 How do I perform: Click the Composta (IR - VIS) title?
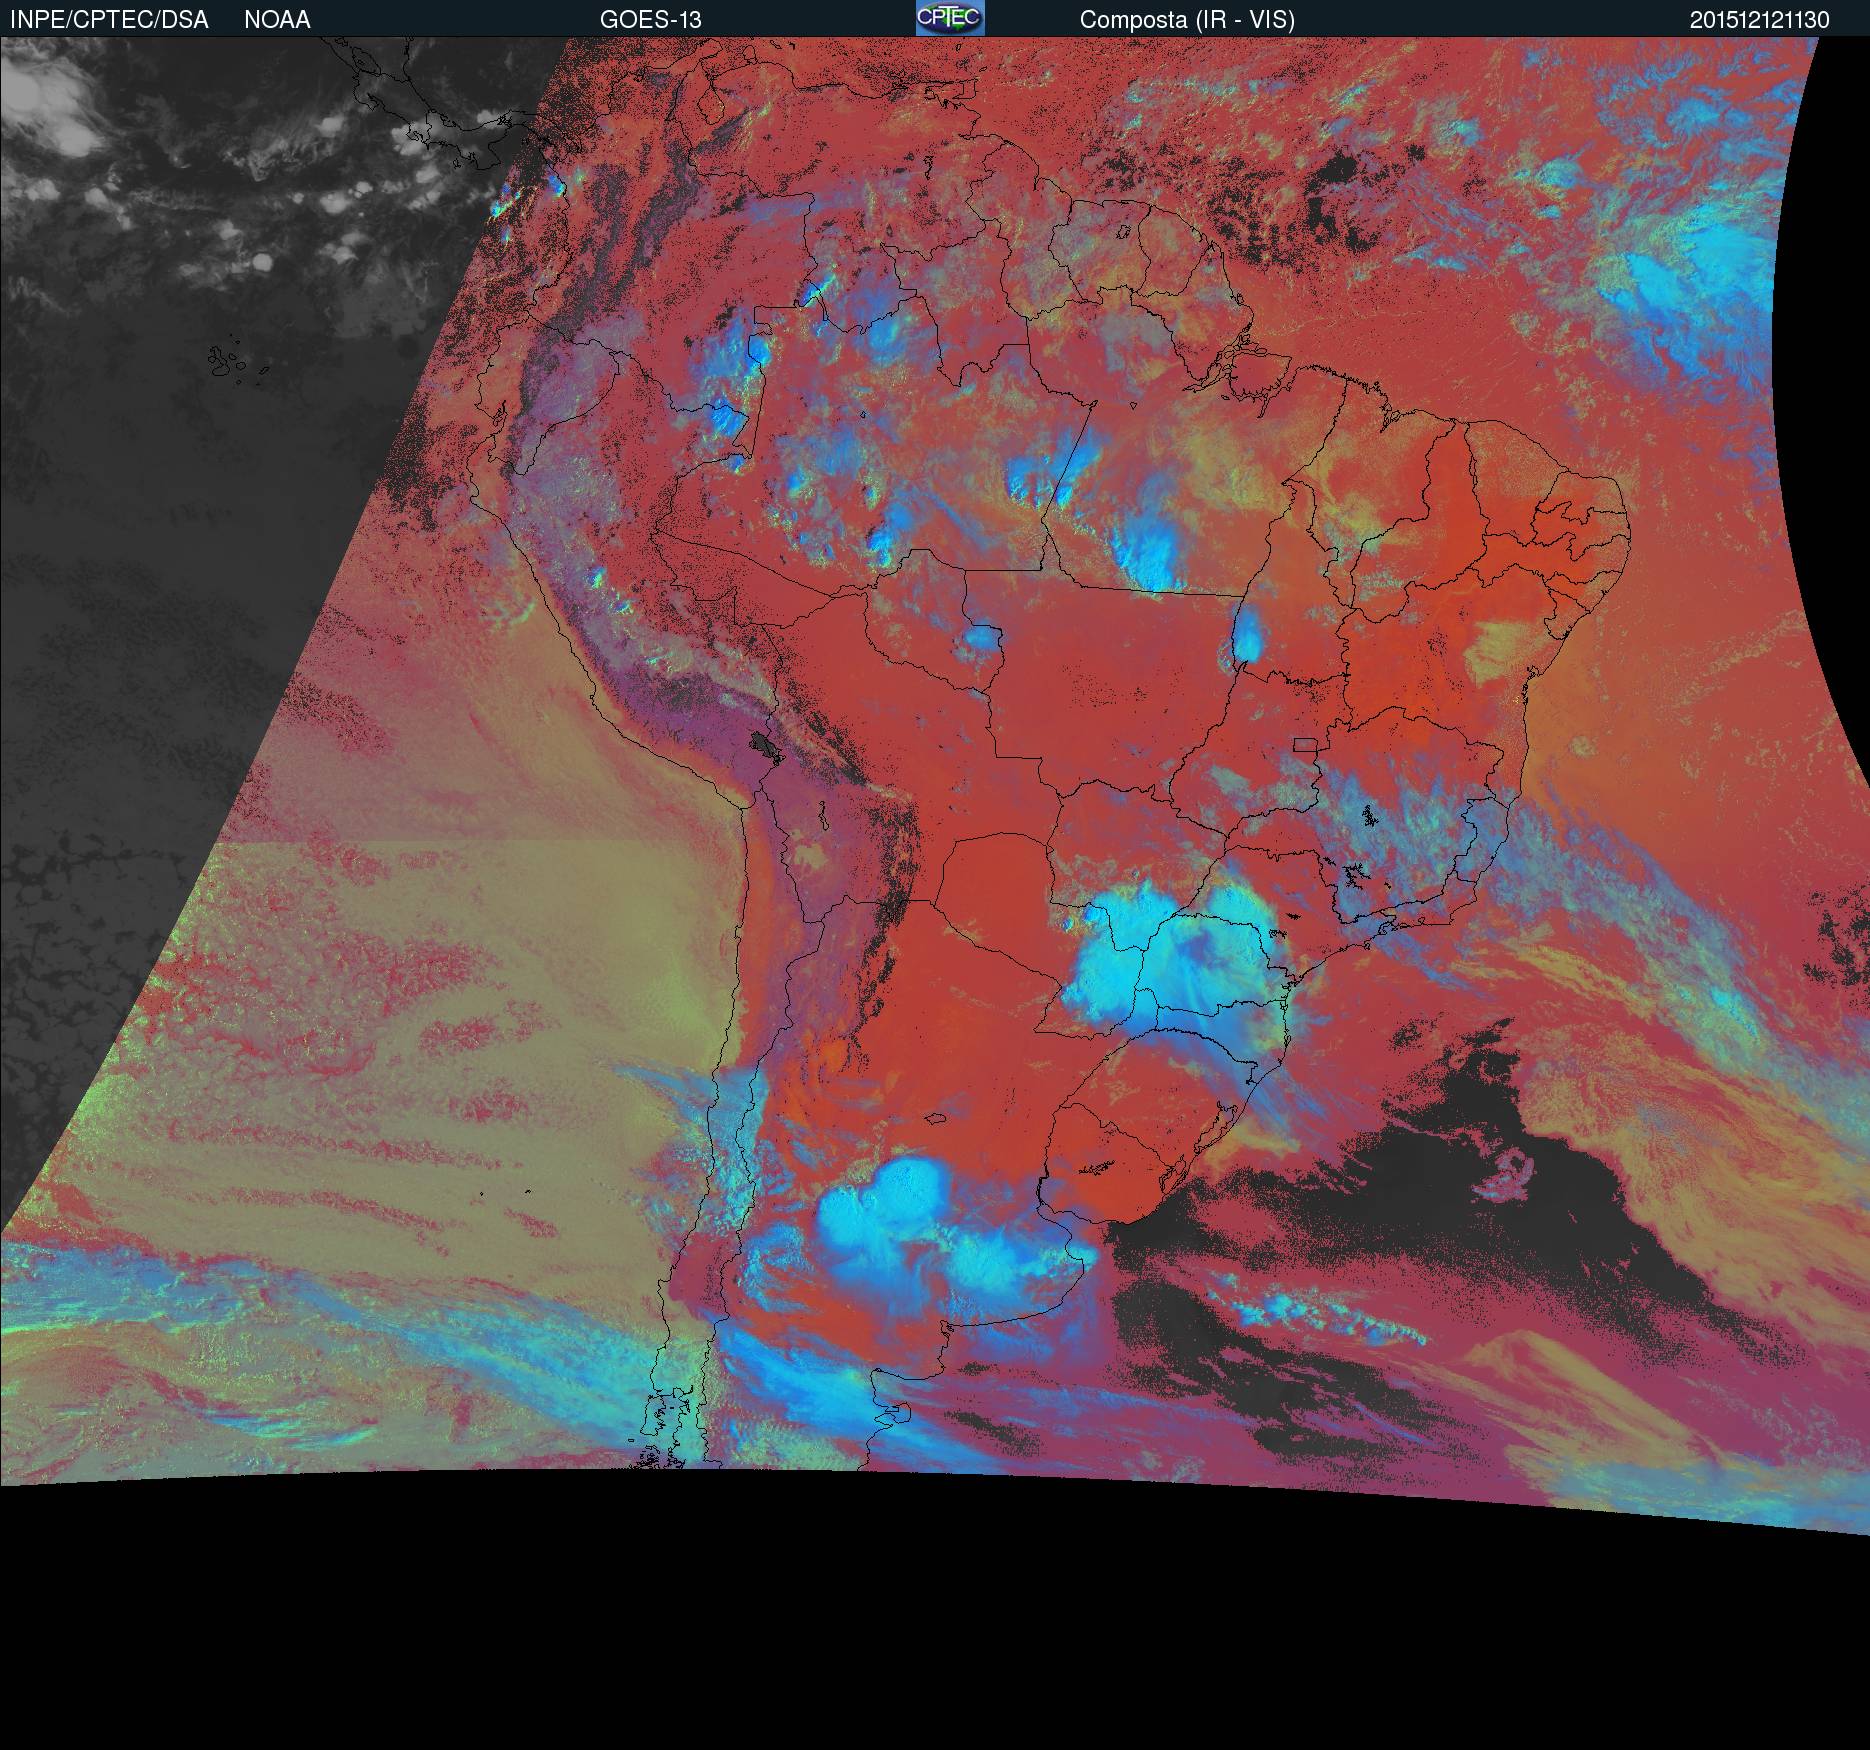[x=1187, y=19]
